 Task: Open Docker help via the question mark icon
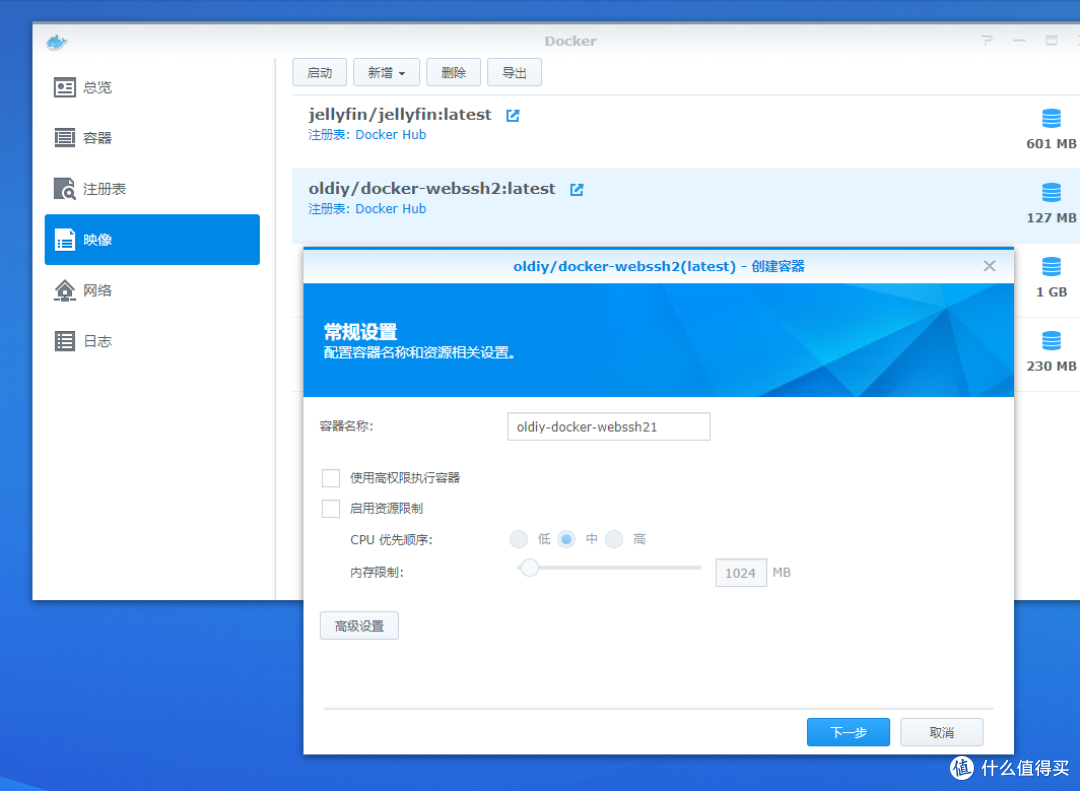986,40
